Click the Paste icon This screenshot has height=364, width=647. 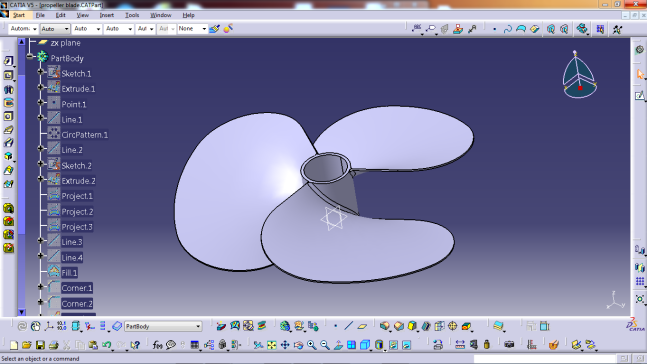(93, 345)
